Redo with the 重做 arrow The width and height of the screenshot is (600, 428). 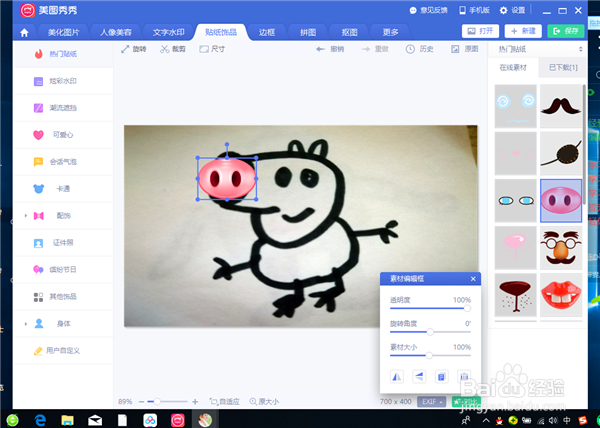(375, 49)
